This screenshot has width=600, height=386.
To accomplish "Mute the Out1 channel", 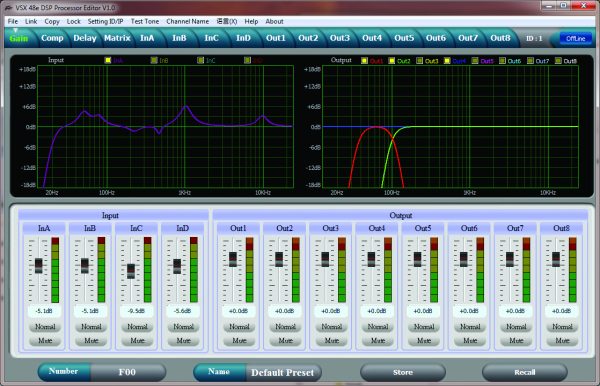I will click(x=239, y=340).
